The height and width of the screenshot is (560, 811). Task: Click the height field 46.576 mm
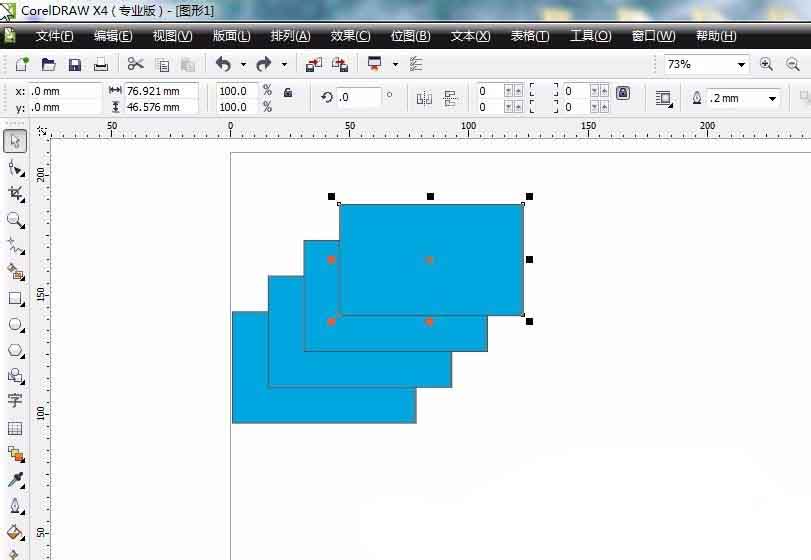click(161, 107)
